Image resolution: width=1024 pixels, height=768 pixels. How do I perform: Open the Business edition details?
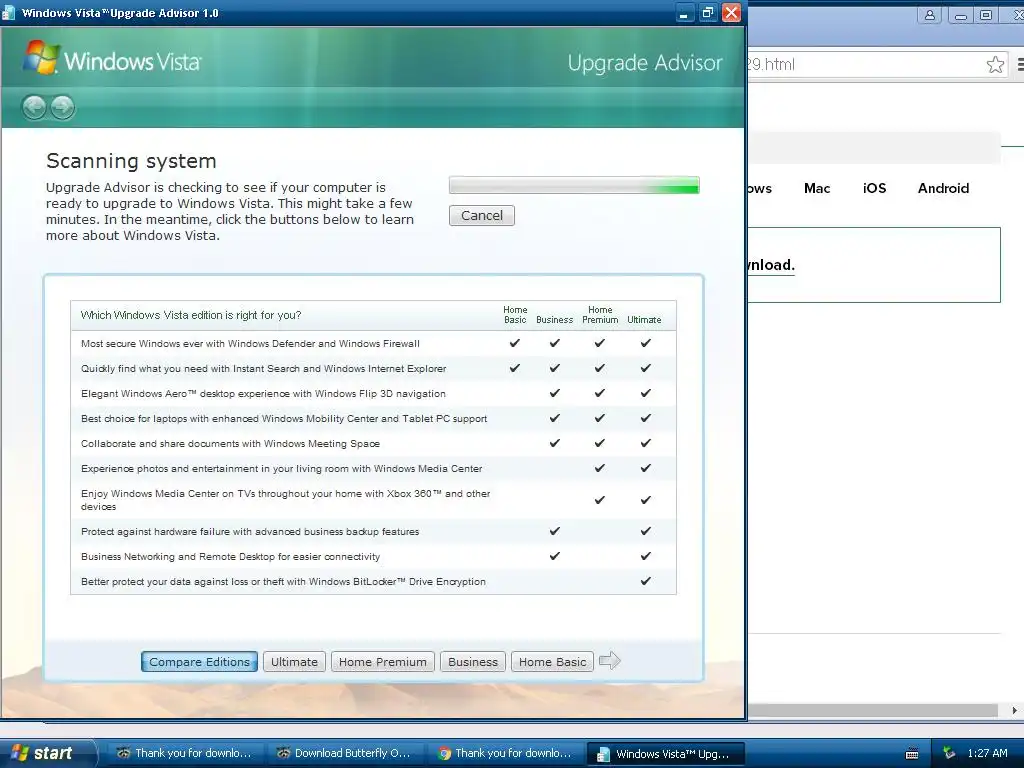(x=473, y=662)
